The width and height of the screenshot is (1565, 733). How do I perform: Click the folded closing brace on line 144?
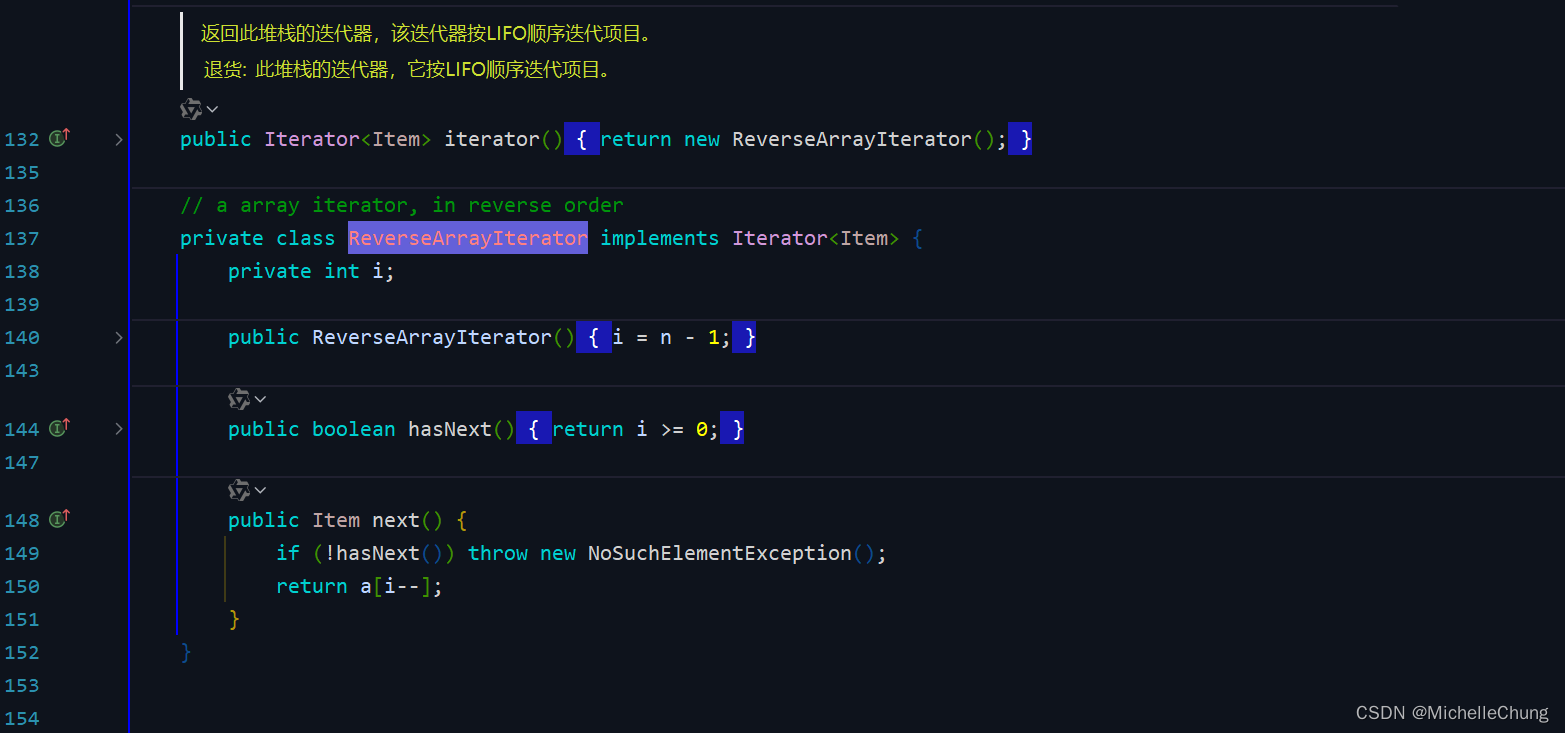point(733,429)
